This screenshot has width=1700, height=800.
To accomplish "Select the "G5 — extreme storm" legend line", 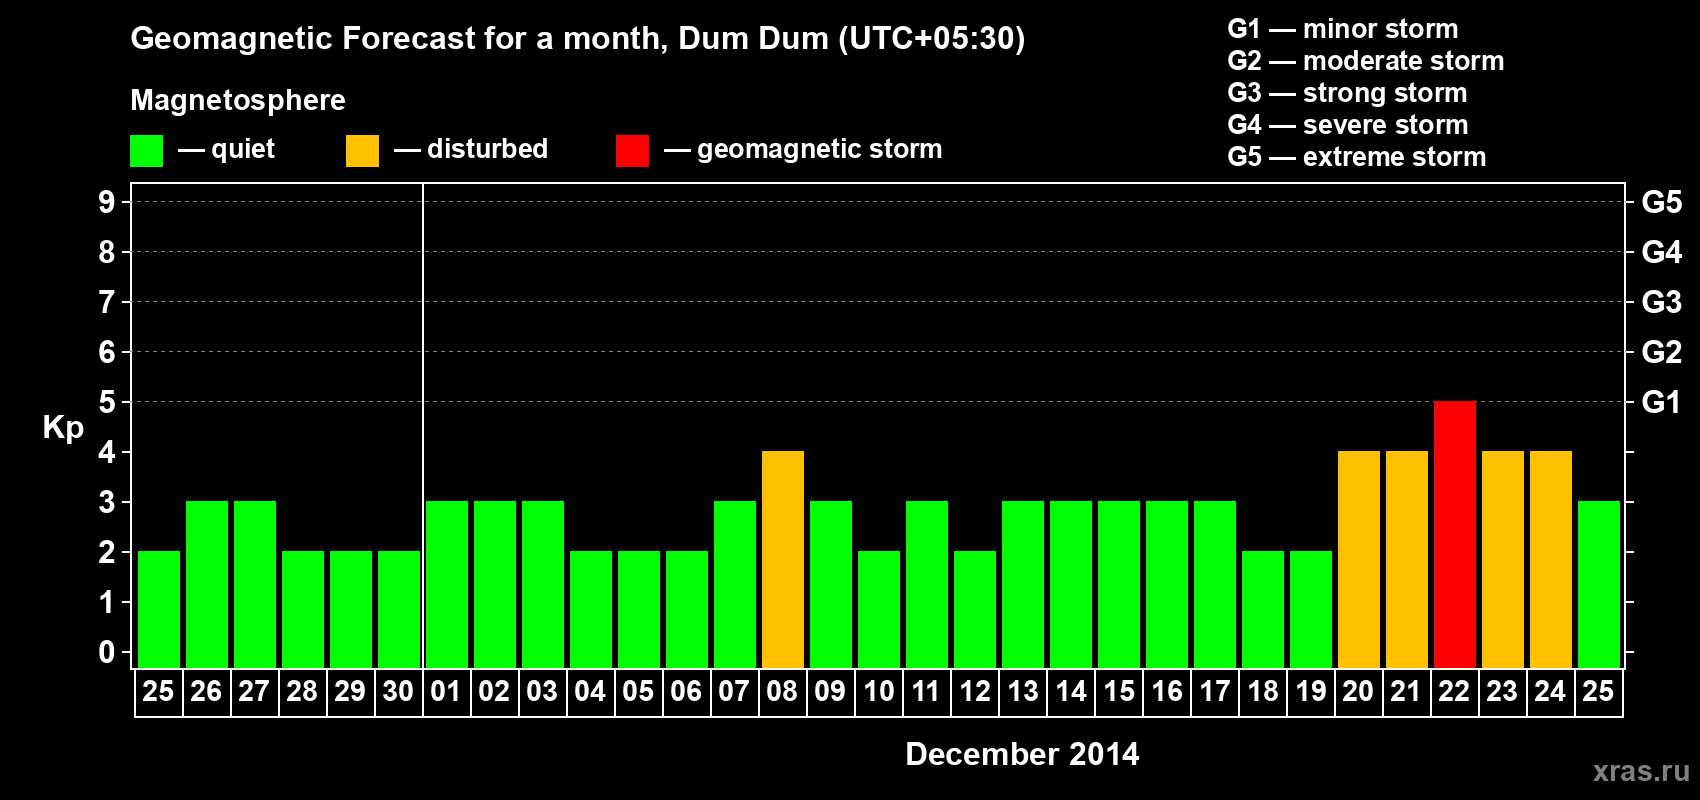I will (1357, 157).
